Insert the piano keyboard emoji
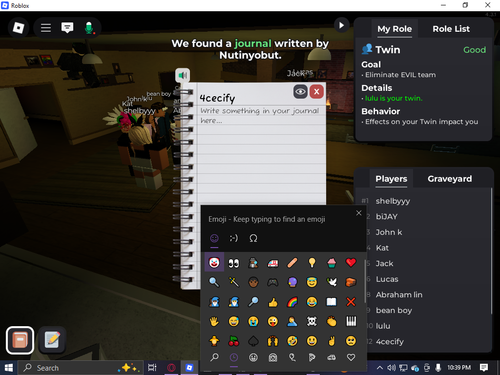This screenshot has height=375, width=500. tap(351, 321)
